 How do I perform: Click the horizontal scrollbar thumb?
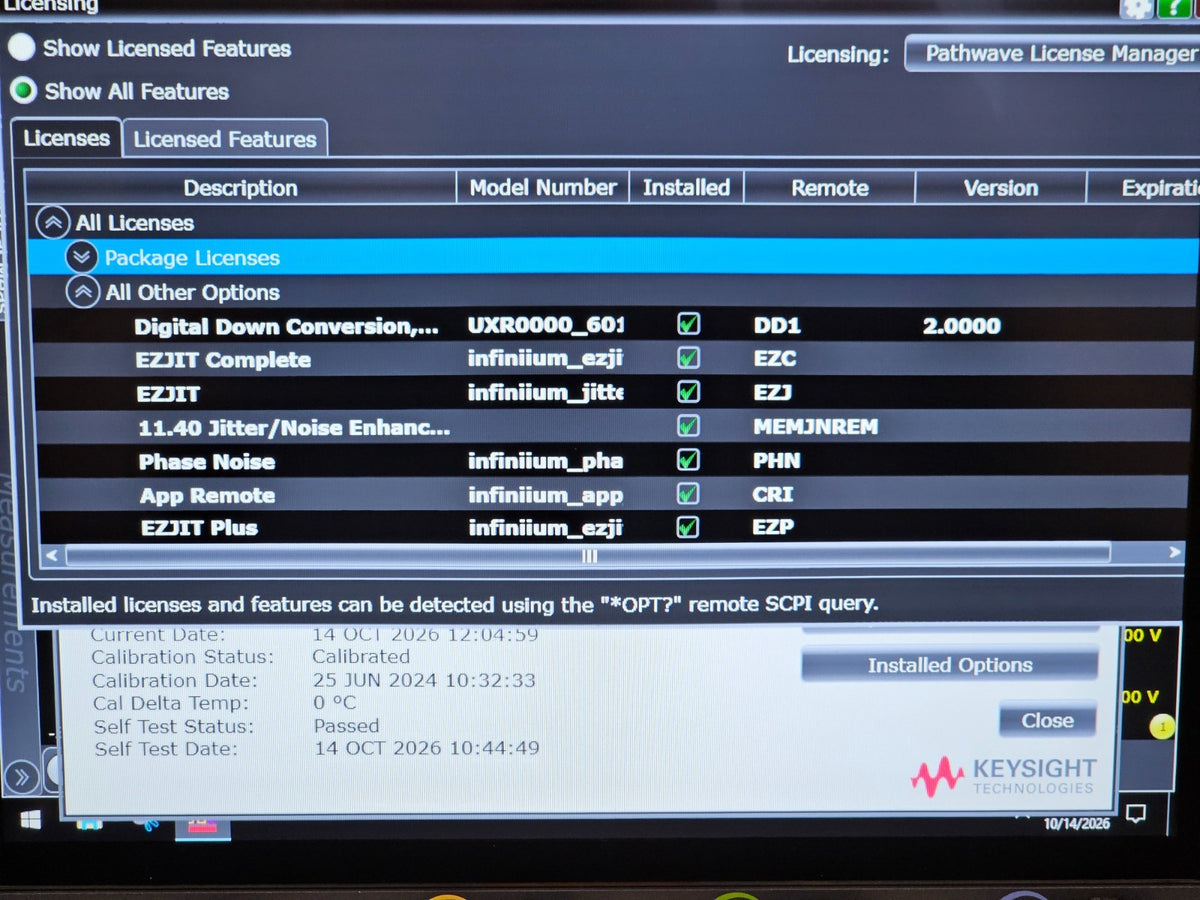[x=588, y=555]
